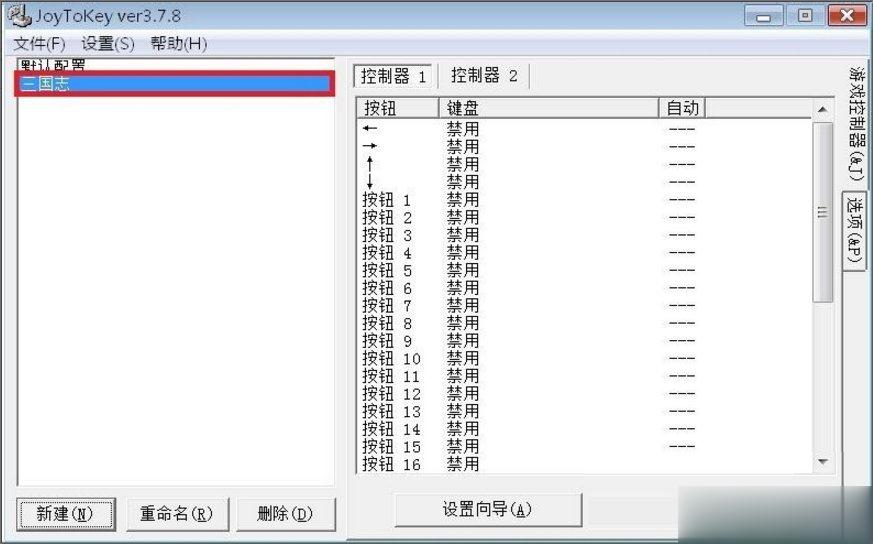The width and height of the screenshot is (873, 544).
Task: Switch to the 控制器 1 tab
Action: (x=393, y=76)
